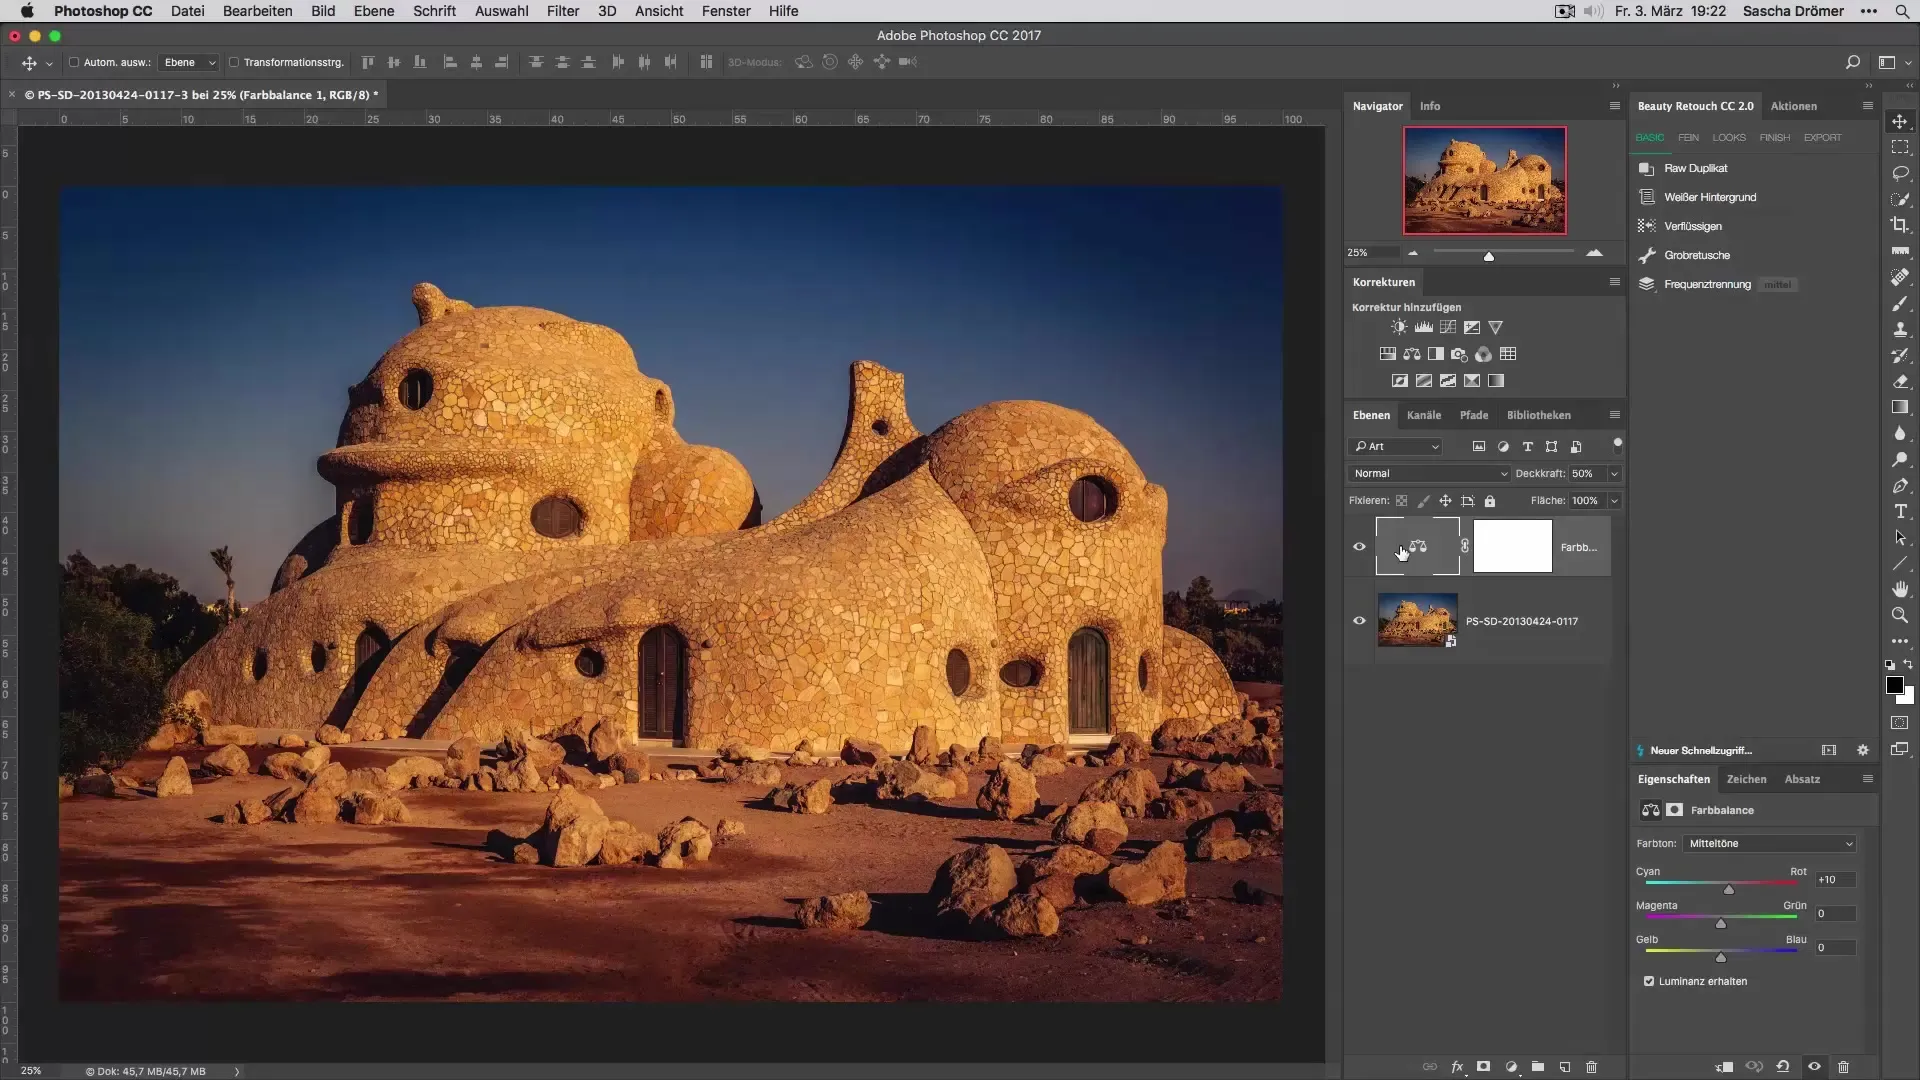Open the FINISH section of Beauty Retouch
The image size is (1920, 1080).
pyautogui.click(x=1774, y=138)
